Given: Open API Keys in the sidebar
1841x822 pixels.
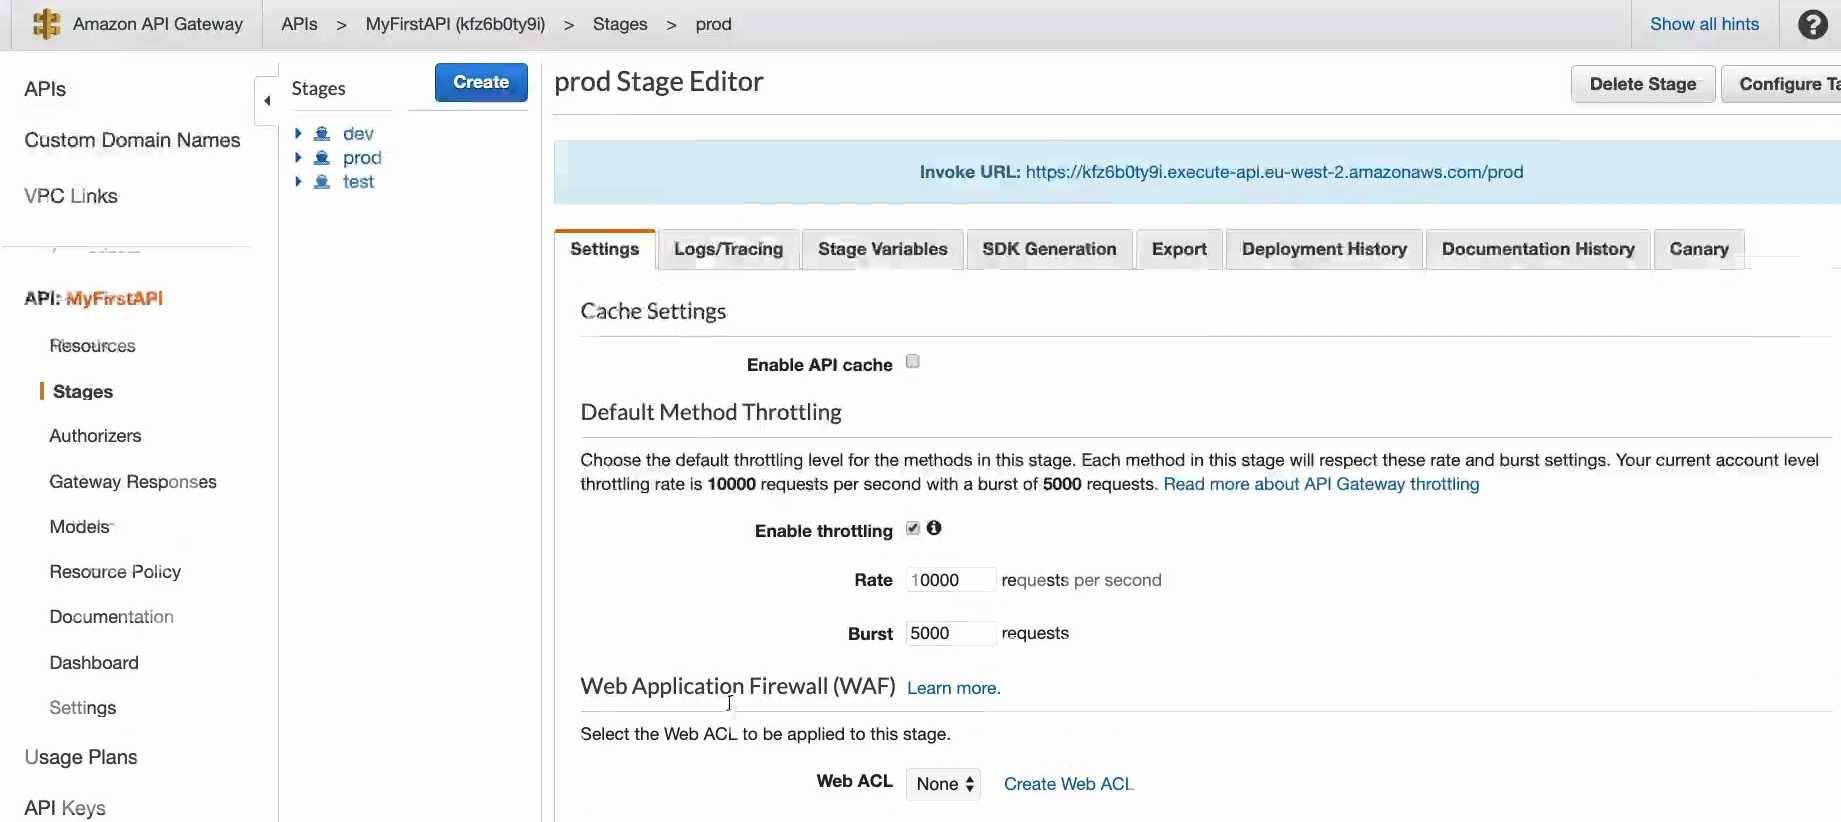Looking at the screenshot, I should 65,807.
